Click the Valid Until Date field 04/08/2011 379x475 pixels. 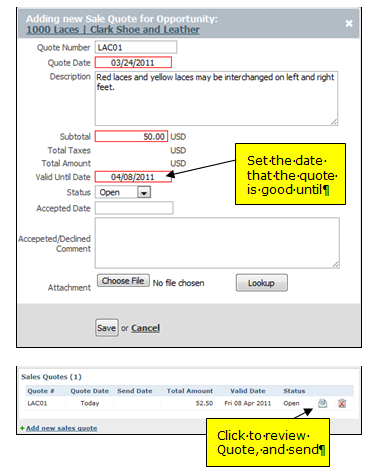[133, 177]
